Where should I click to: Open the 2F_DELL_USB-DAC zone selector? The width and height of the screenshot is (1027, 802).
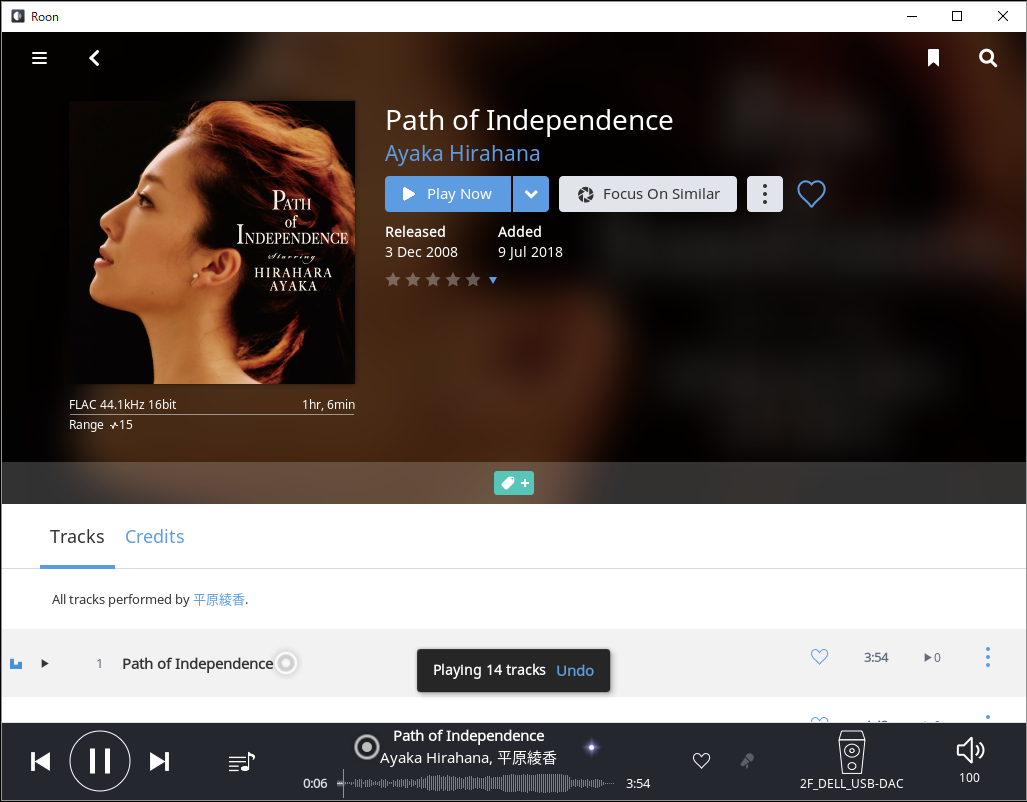pos(851,761)
